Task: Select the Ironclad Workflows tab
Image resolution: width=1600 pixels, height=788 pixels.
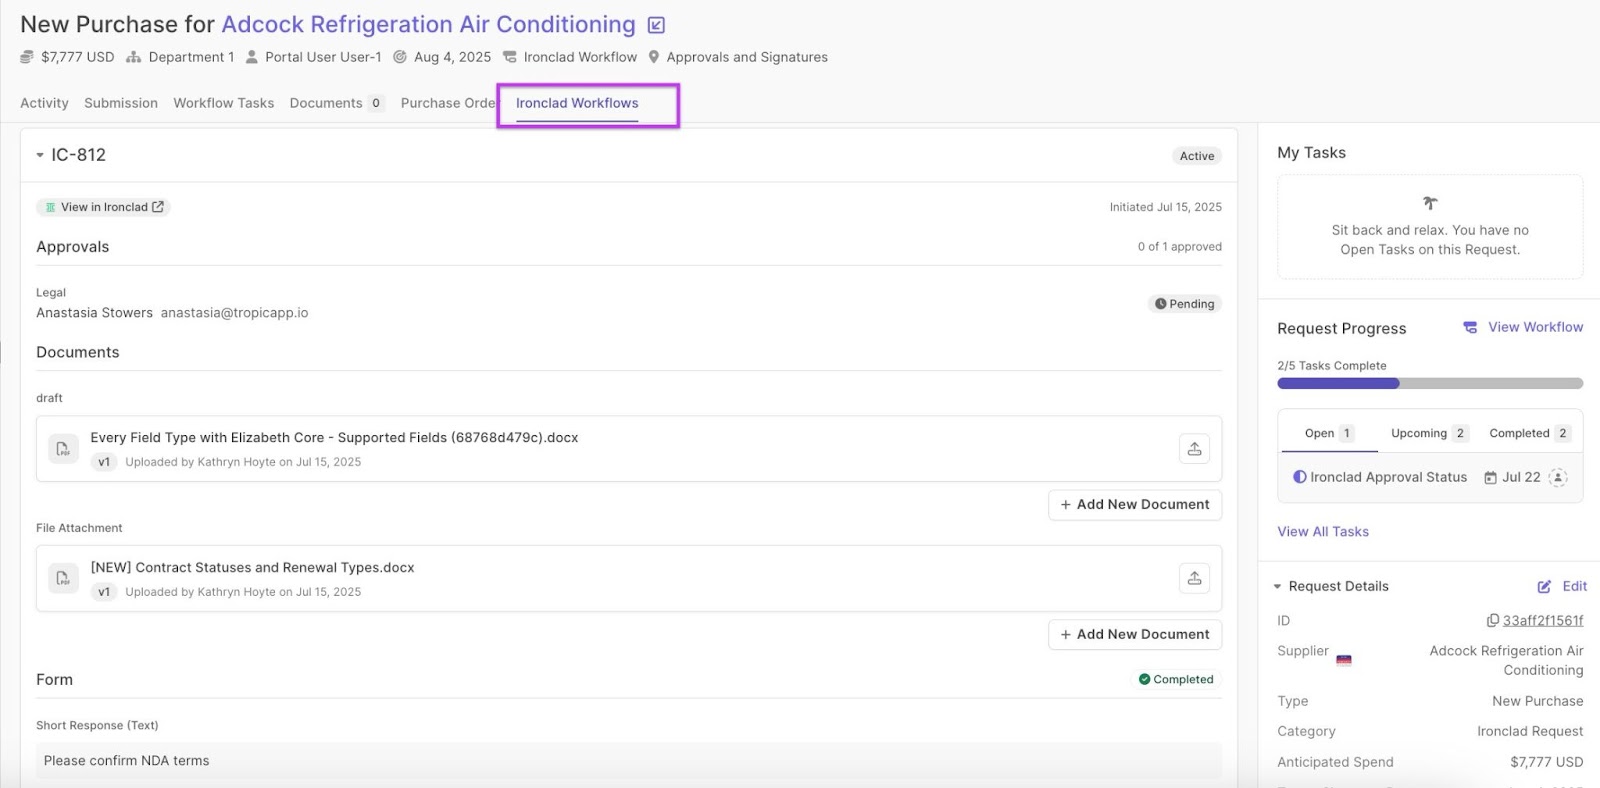Action: tap(577, 103)
